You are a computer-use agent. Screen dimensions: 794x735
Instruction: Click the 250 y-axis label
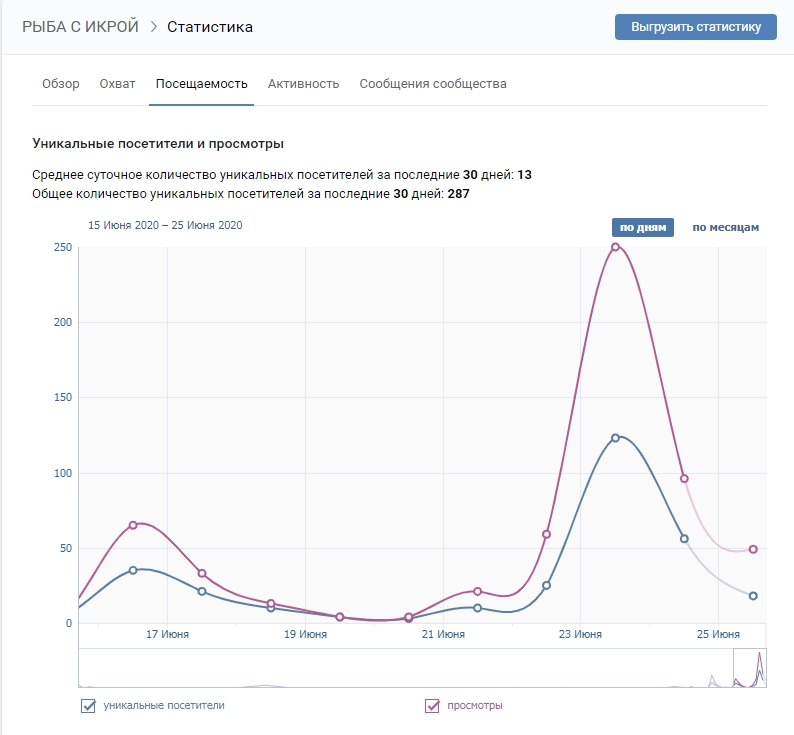coord(63,247)
